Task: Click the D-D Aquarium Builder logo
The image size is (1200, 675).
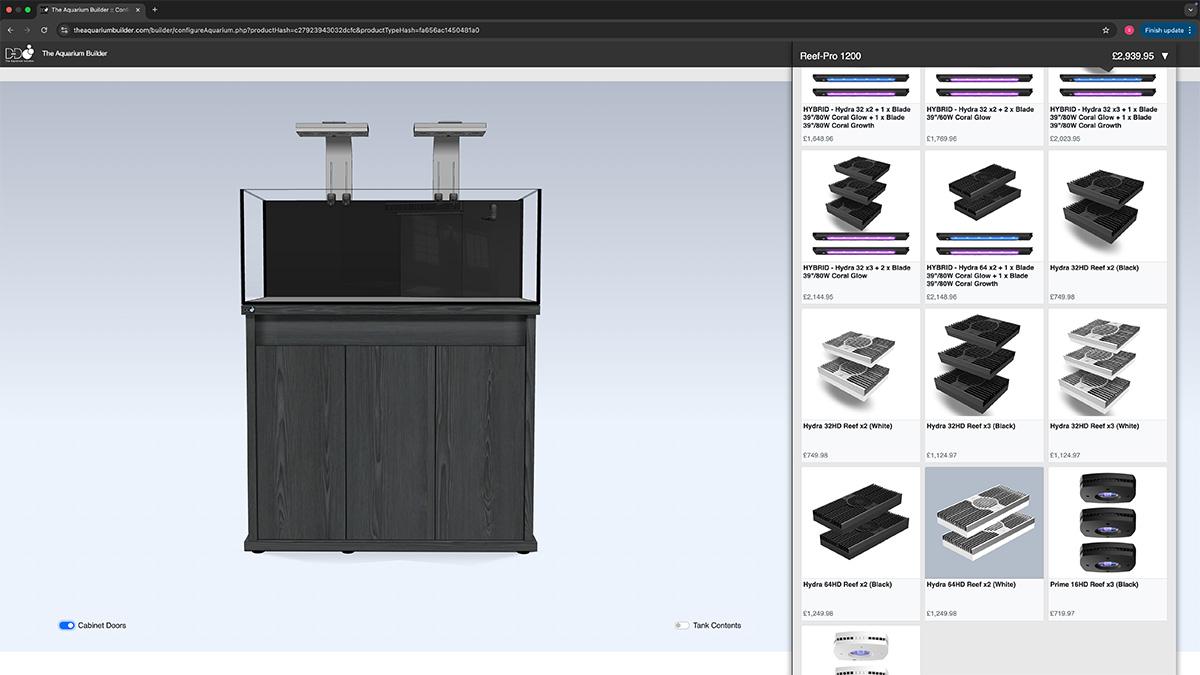Action: 20,53
